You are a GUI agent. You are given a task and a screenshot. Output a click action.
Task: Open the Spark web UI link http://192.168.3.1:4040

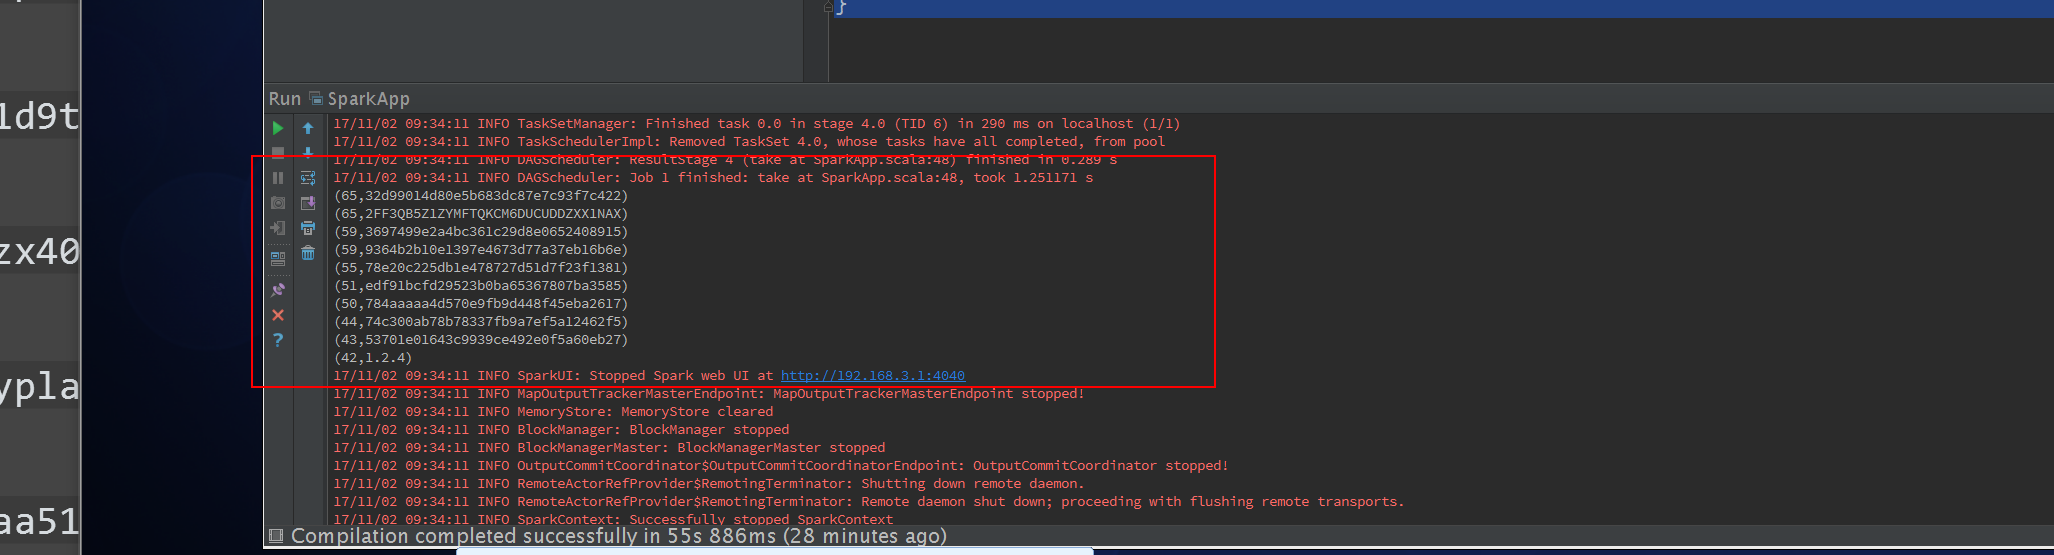coord(873,376)
